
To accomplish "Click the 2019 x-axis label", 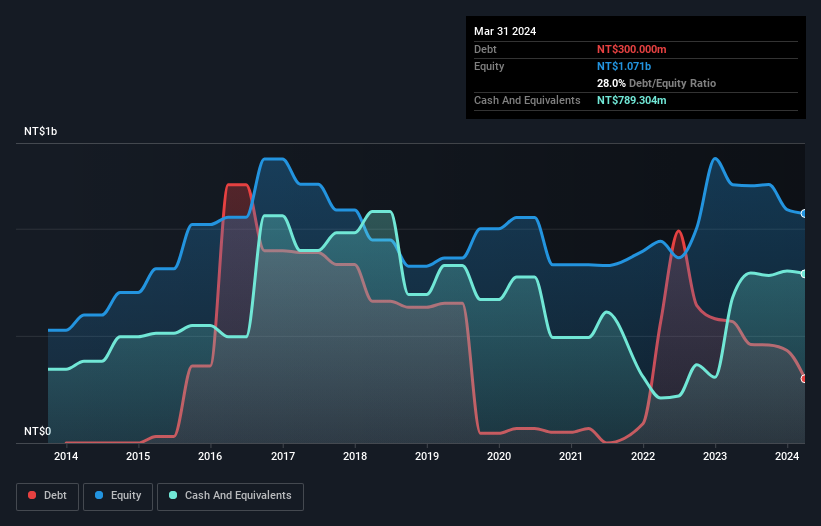I will tap(427, 456).
